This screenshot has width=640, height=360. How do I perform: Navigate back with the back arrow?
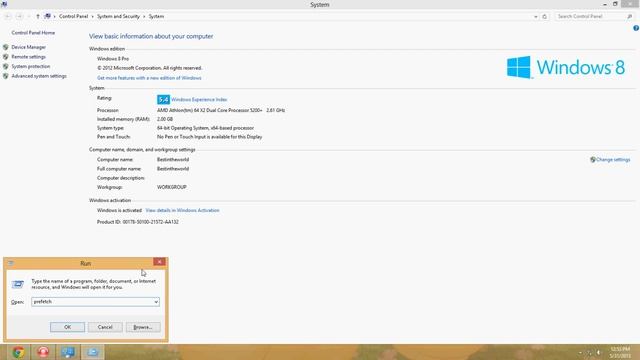[8, 16]
